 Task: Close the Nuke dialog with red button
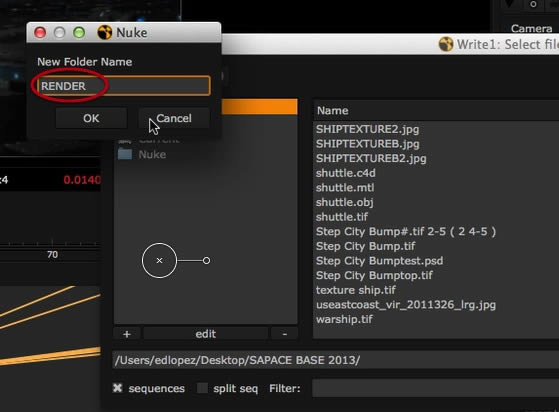point(40,33)
